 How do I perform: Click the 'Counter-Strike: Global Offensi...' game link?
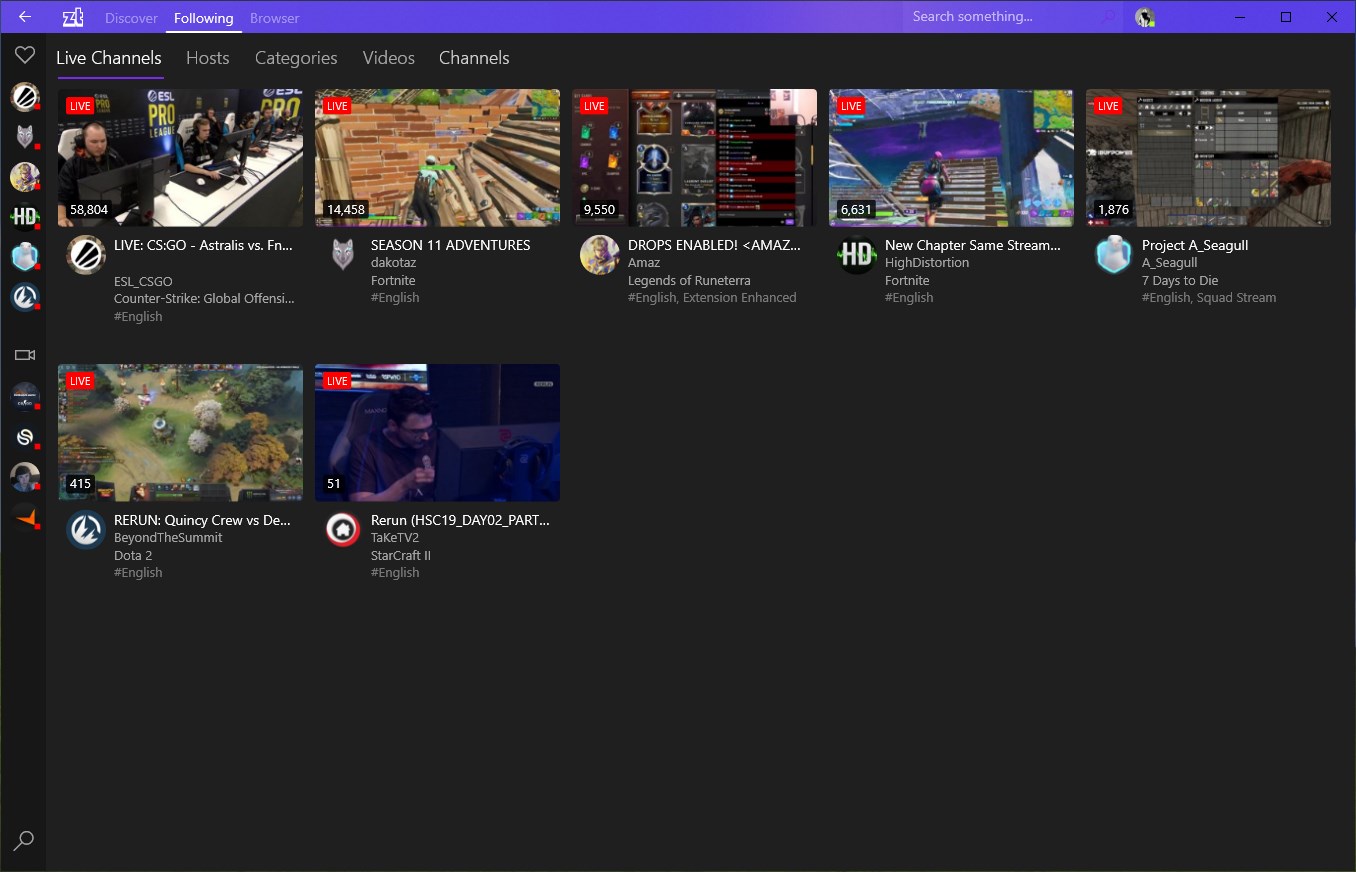tap(205, 298)
